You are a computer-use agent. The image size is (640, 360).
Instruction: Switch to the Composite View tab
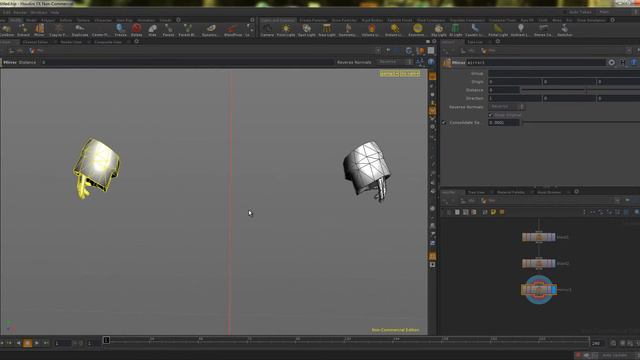(x=108, y=42)
